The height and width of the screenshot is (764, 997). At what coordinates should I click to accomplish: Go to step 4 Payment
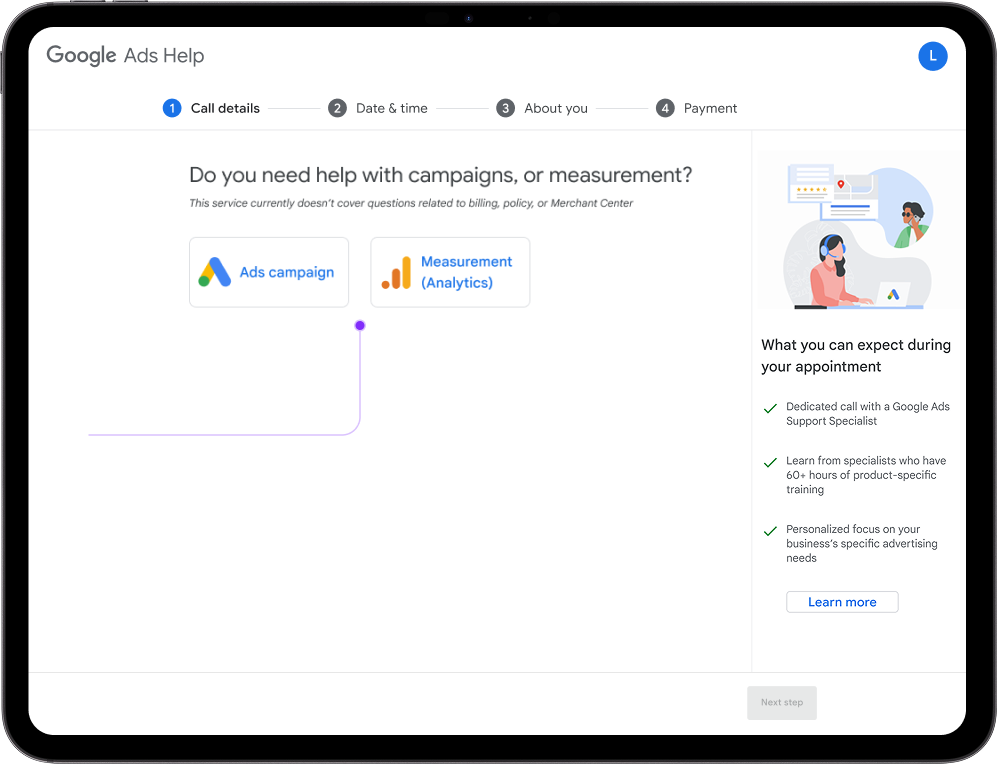tap(696, 108)
